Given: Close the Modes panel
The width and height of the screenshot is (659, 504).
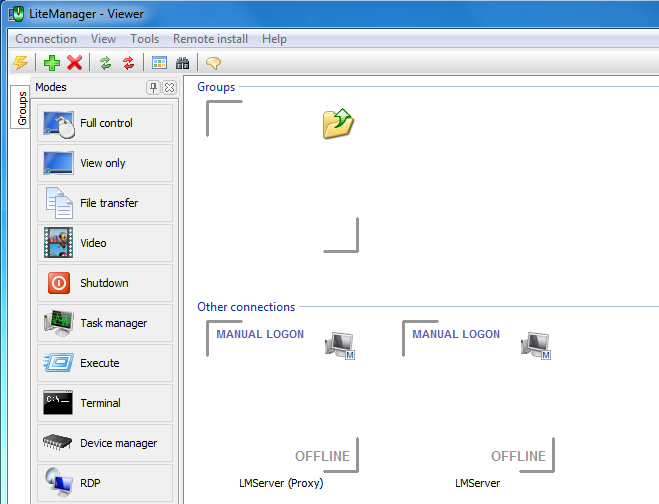Looking at the screenshot, I should [169, 87].
